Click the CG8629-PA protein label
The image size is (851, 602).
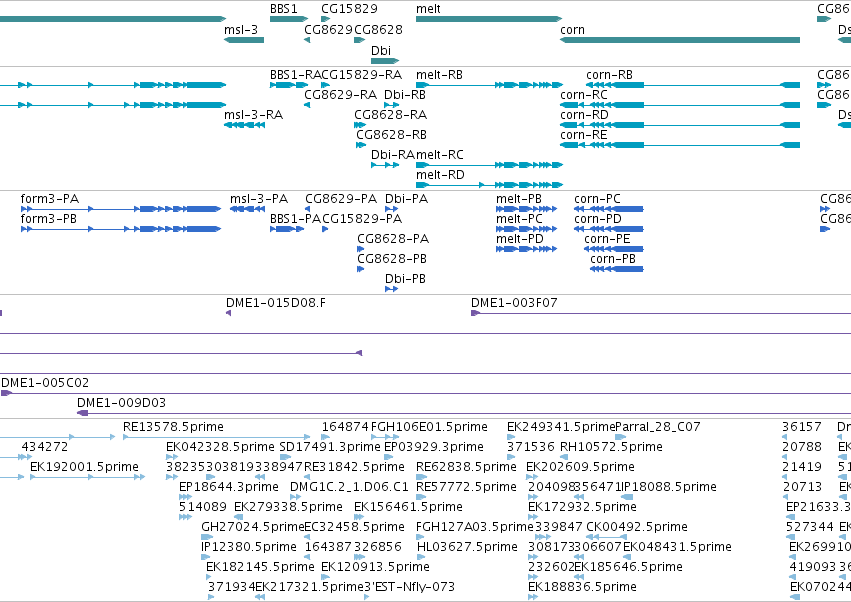[341, 199]
